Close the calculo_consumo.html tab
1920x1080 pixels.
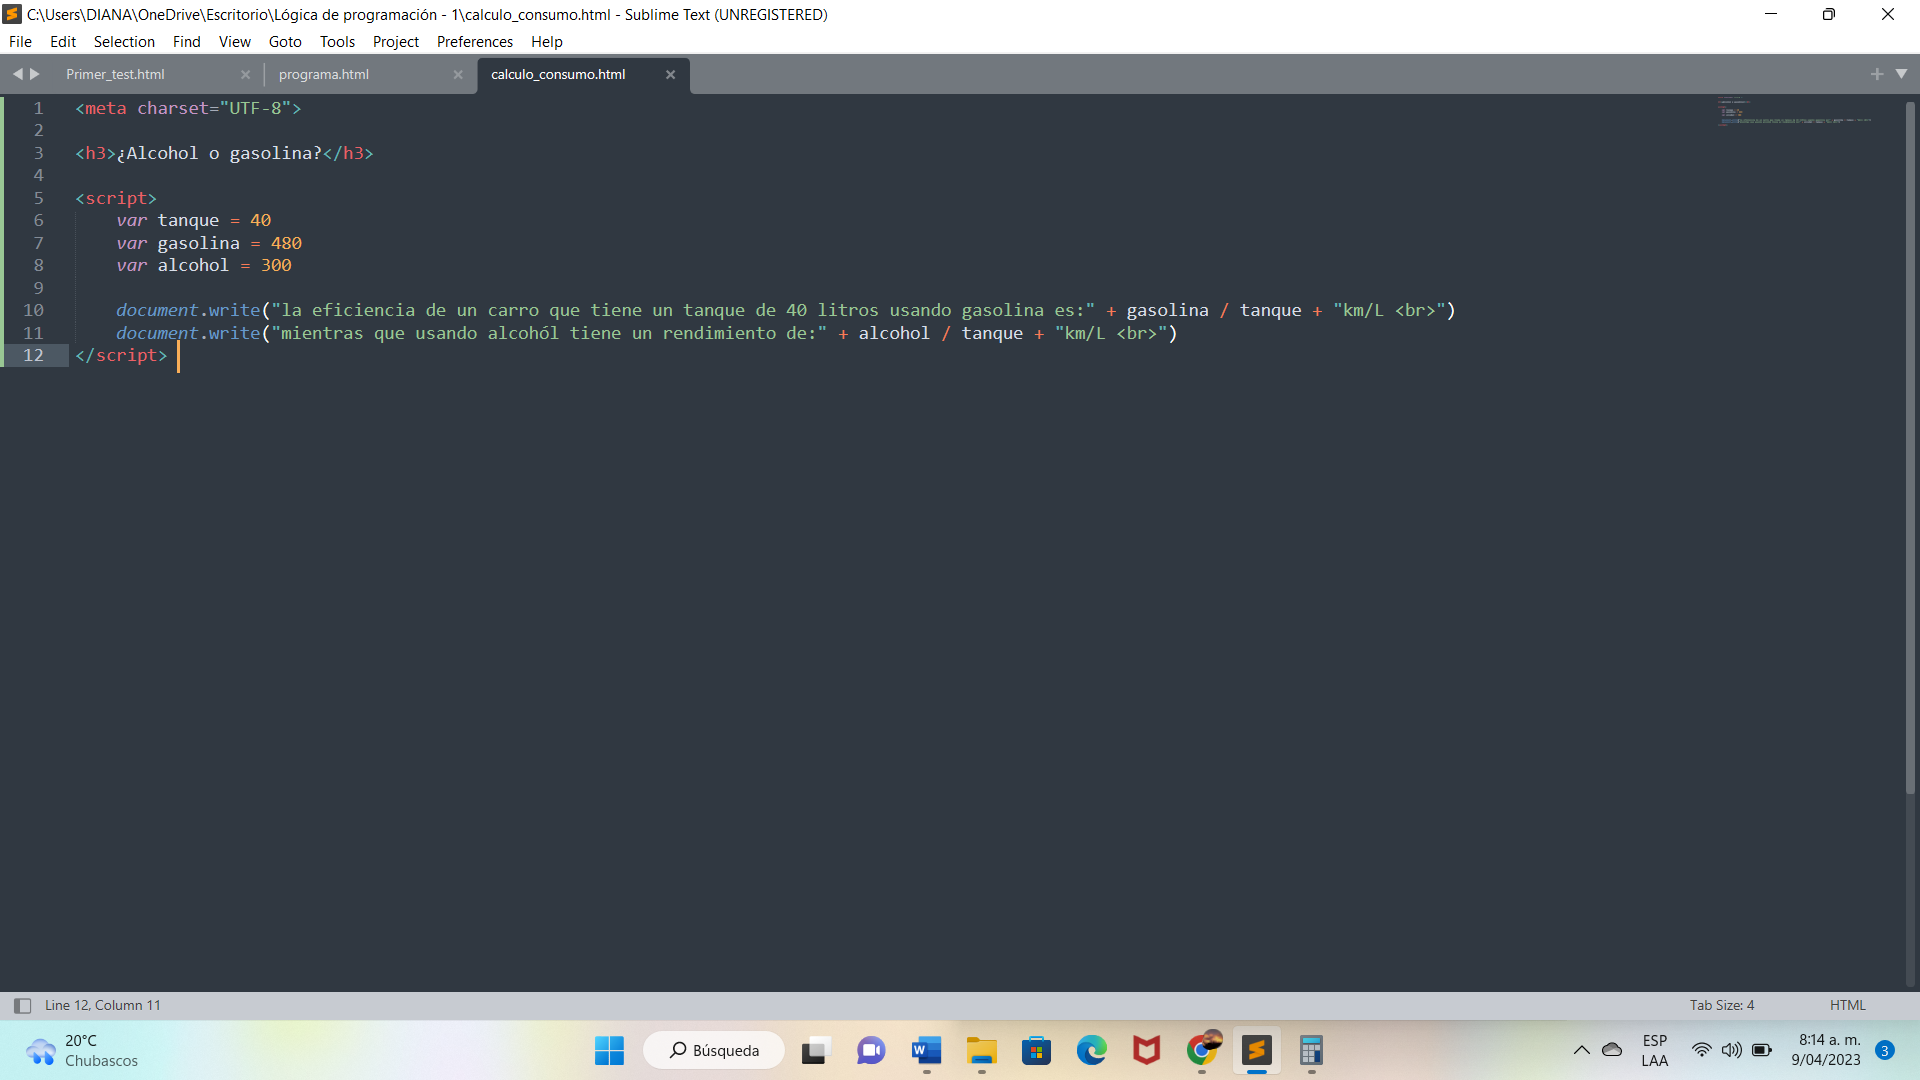(x=671, y=75)
